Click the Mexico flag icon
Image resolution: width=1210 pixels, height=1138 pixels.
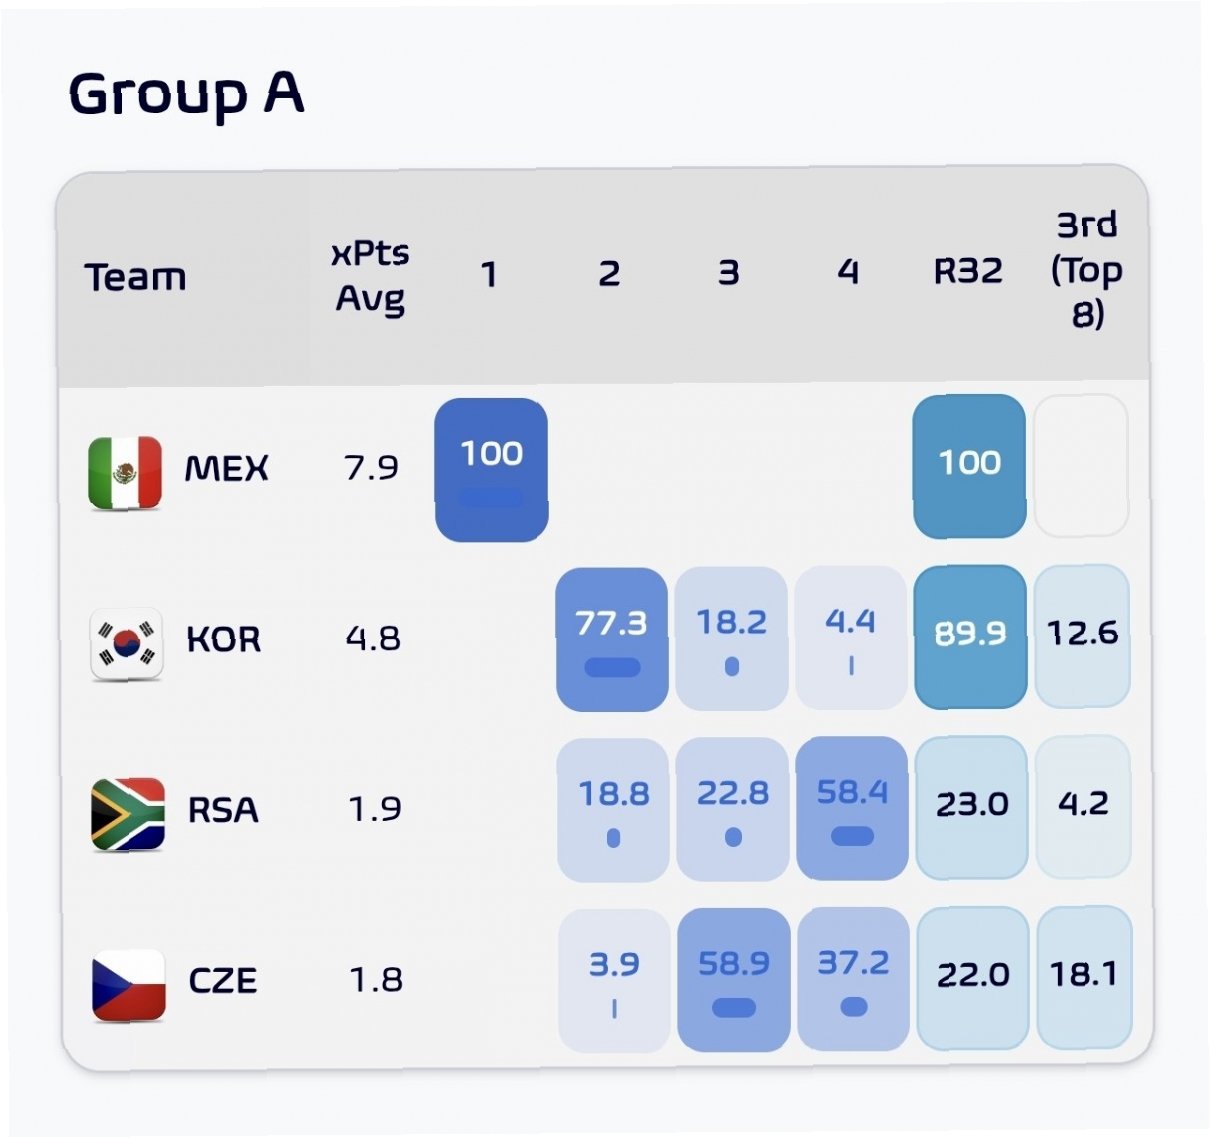[125, 473]
